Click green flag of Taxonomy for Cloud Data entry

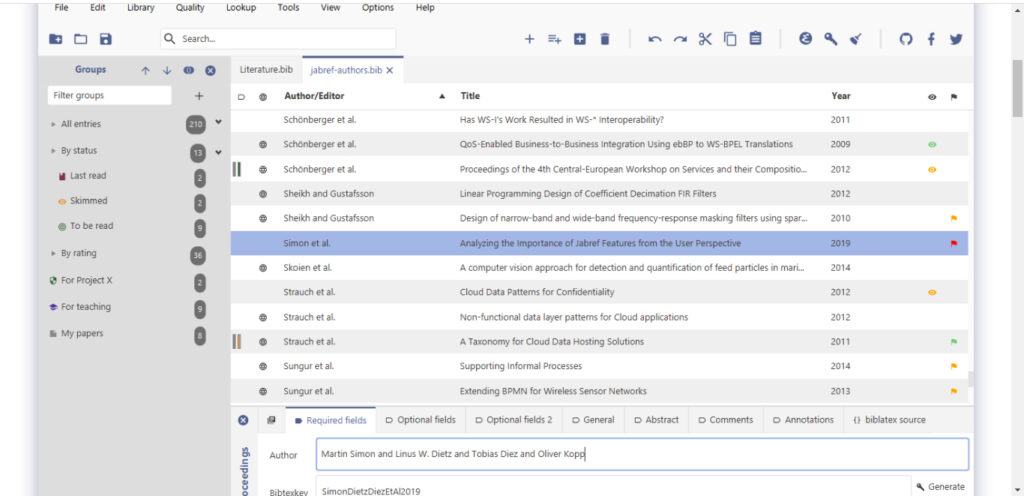[x=954, y=342]
